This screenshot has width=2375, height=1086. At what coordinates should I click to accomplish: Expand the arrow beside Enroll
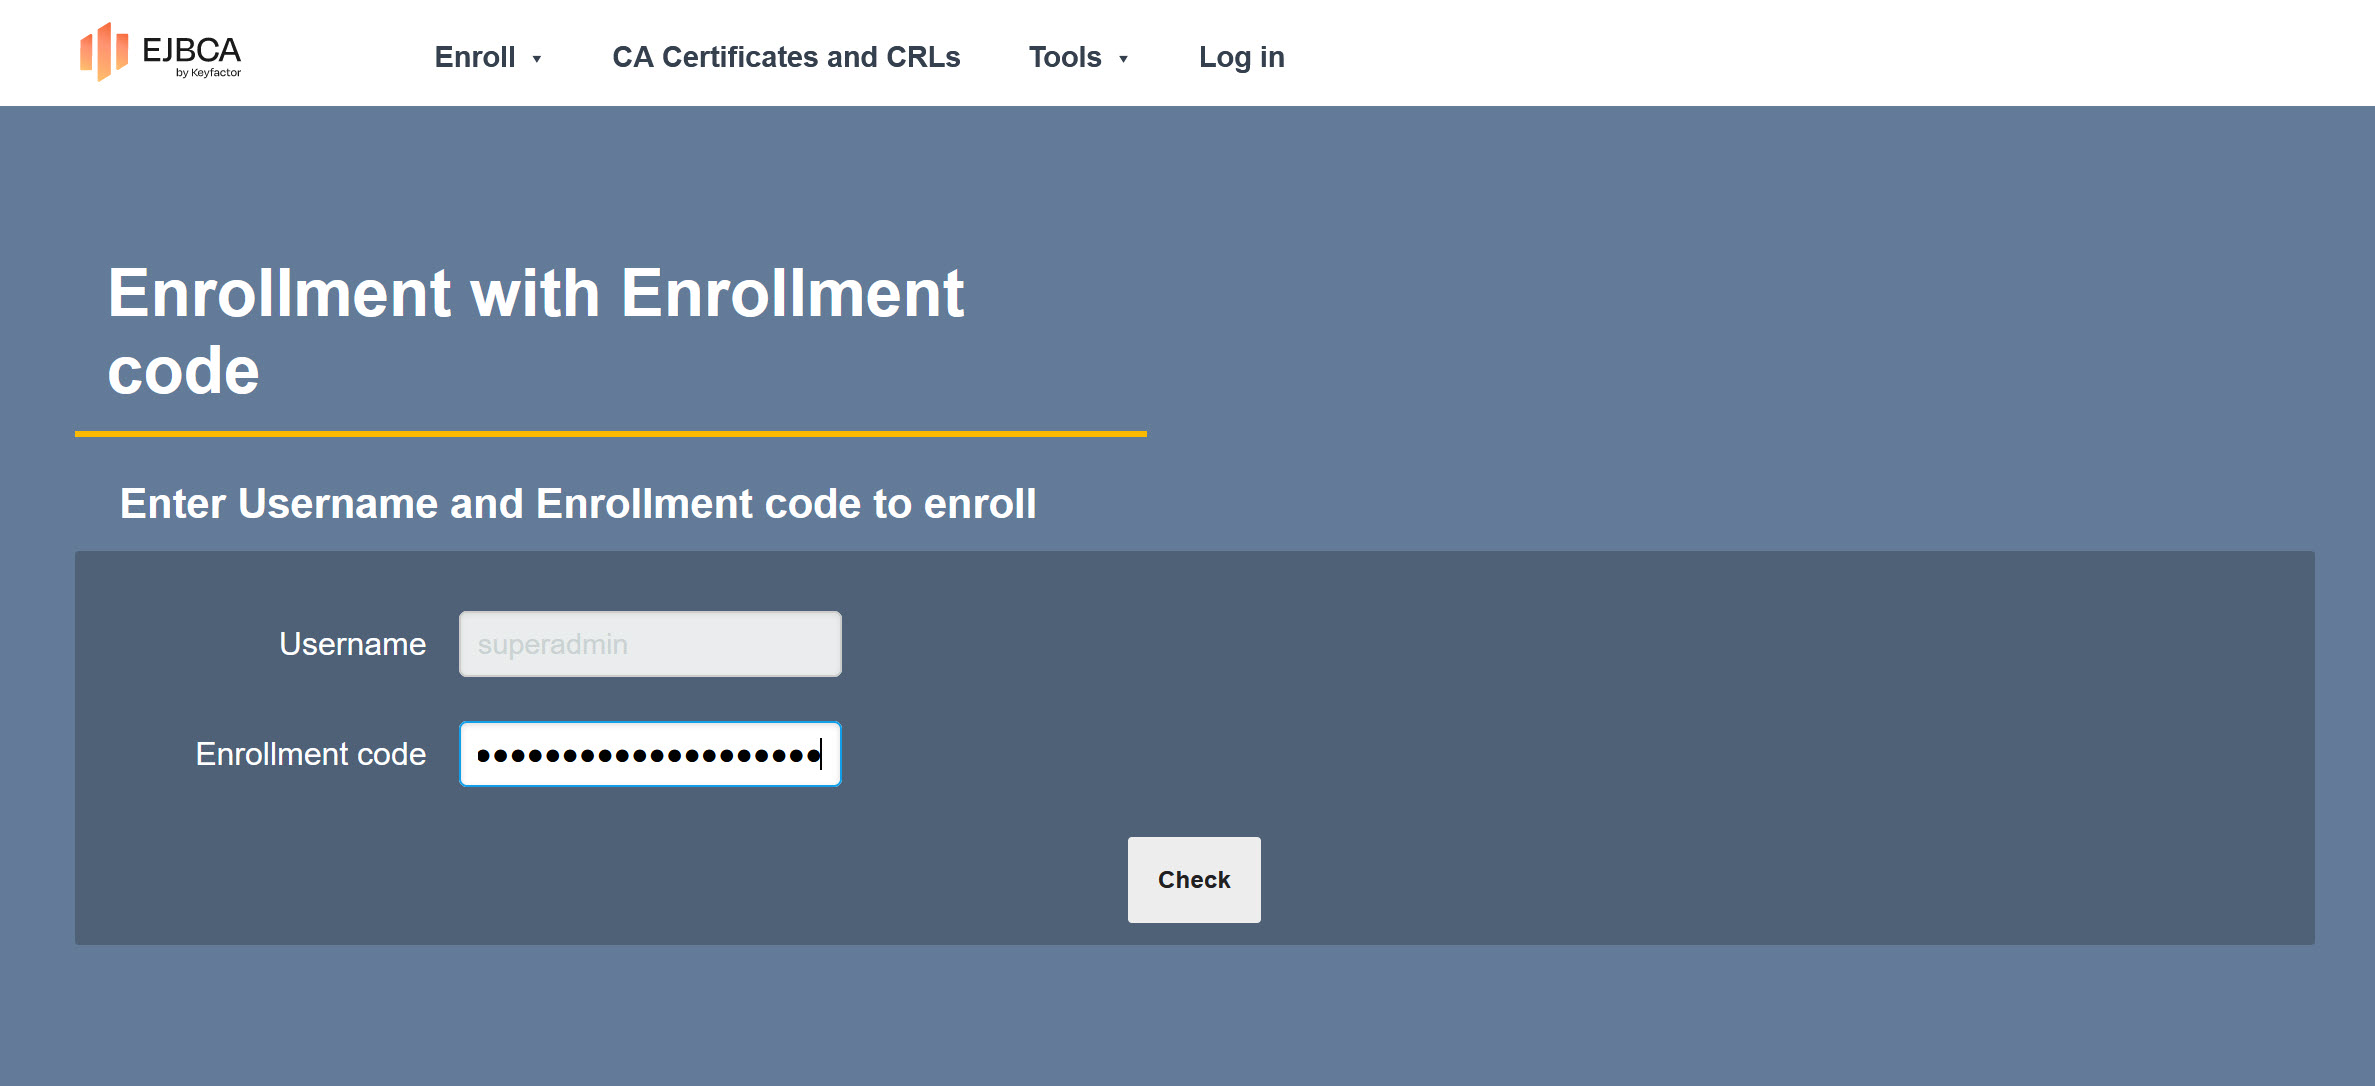point(537,59)
